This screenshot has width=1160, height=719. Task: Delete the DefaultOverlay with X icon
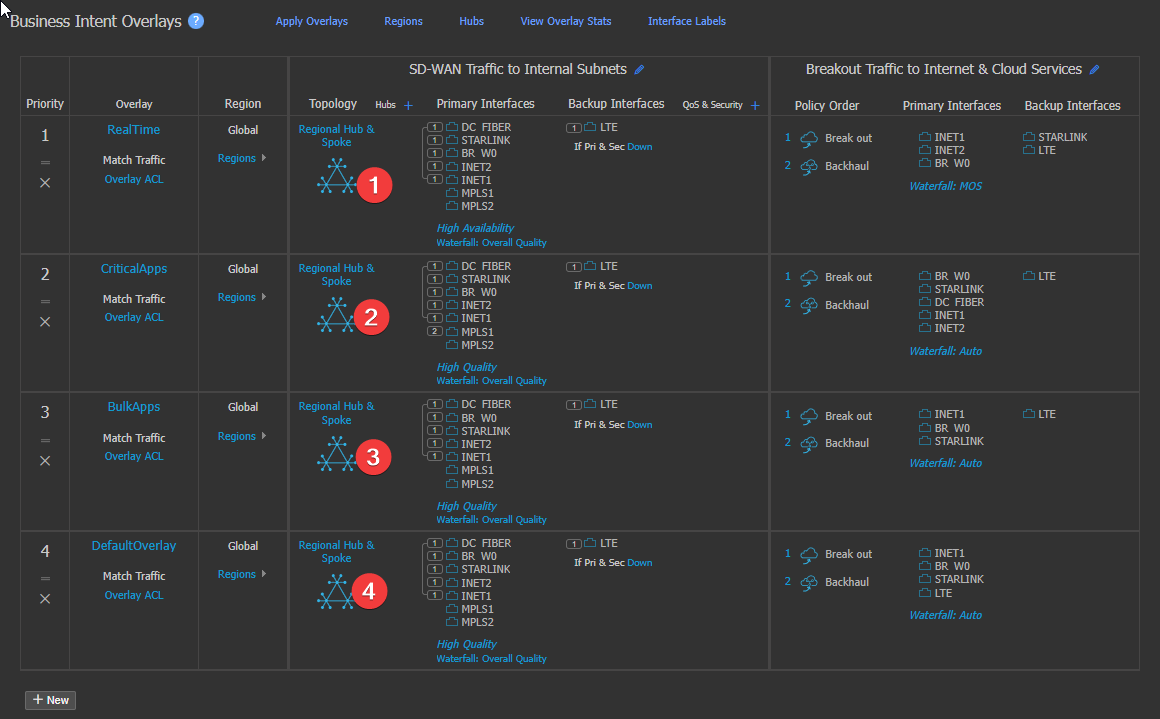(45, 598)
